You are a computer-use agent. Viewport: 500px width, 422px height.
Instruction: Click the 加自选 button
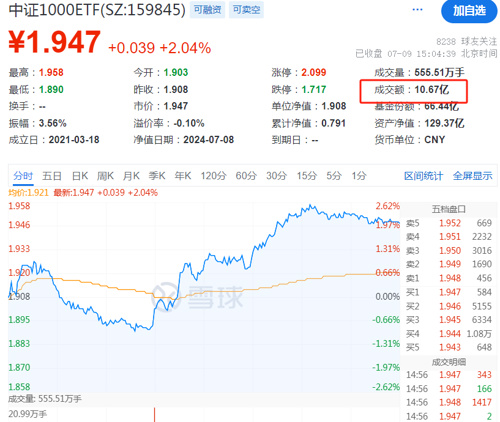click(469, 11)
